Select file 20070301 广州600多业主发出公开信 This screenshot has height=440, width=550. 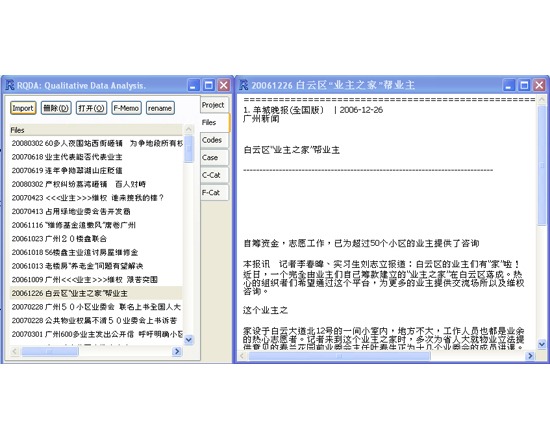[96, 334]
